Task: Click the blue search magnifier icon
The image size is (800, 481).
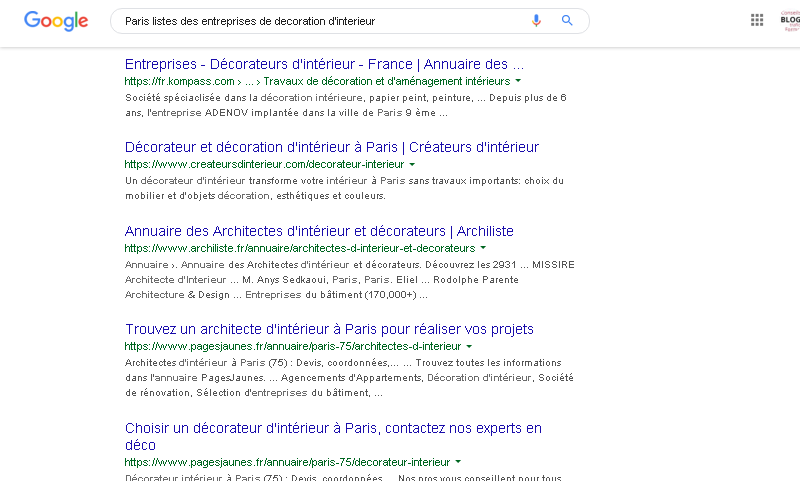Action: tap(567, 20)
